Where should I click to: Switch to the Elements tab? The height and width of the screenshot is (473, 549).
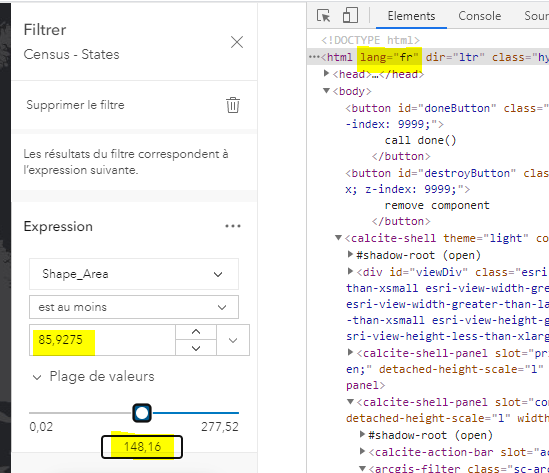click(411, 16)
